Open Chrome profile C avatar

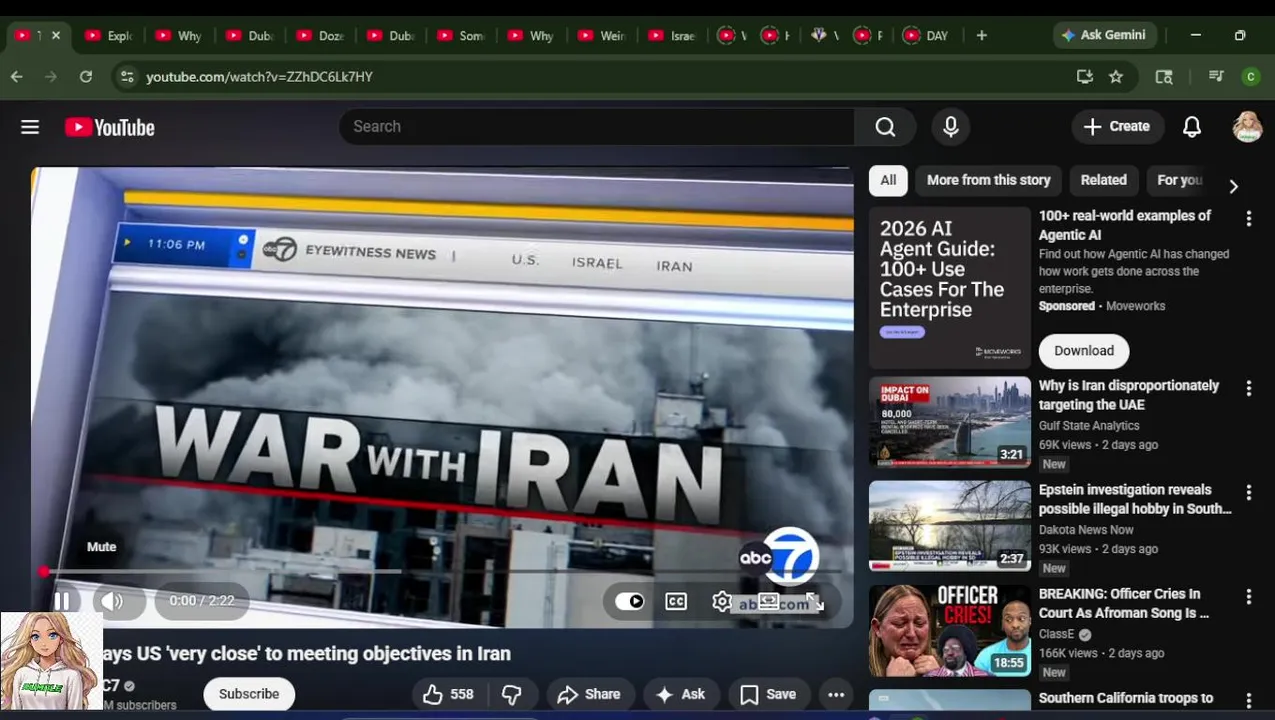coord(1250,76)
